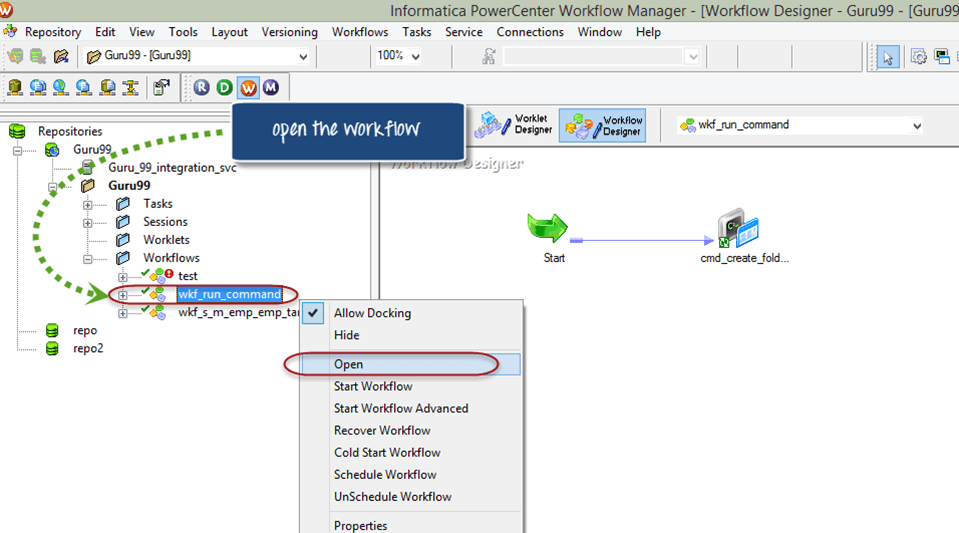Open the Repository menu
Image resolution: width=959 pixels, height=533 pixels.
click(x=53, y=32)
